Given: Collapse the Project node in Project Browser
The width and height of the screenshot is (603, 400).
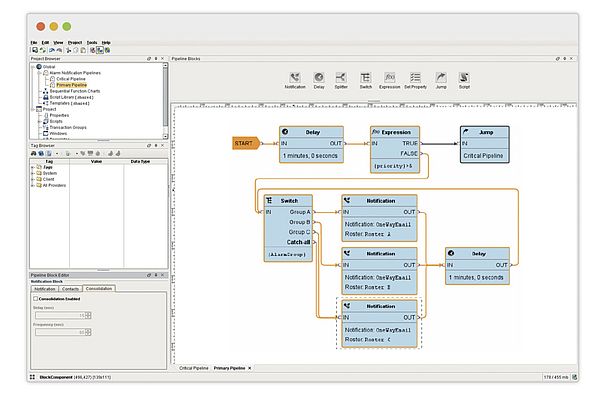Looking at the screenshot, I should click(x=33, y=109).
